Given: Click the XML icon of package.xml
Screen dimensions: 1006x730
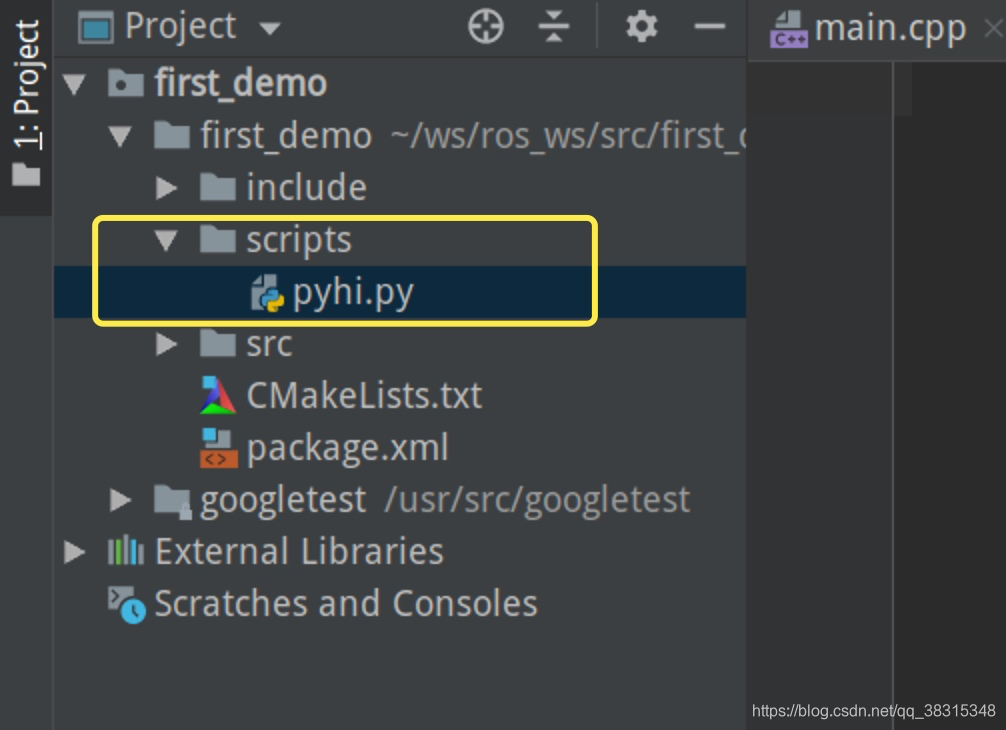Looking at the screenshot, I should [219, 448].
